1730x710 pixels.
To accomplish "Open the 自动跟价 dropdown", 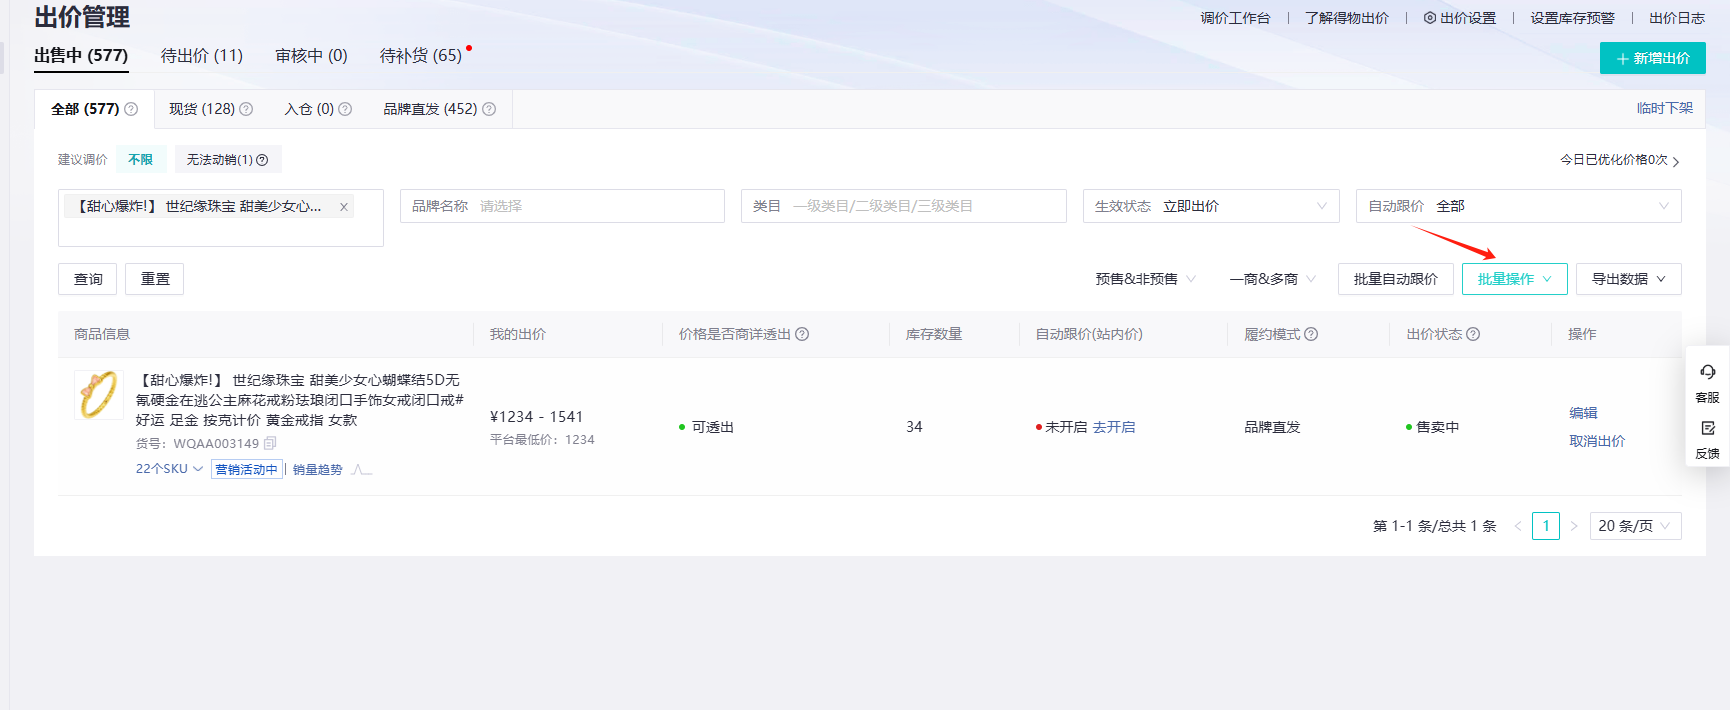I will 1517,206.
